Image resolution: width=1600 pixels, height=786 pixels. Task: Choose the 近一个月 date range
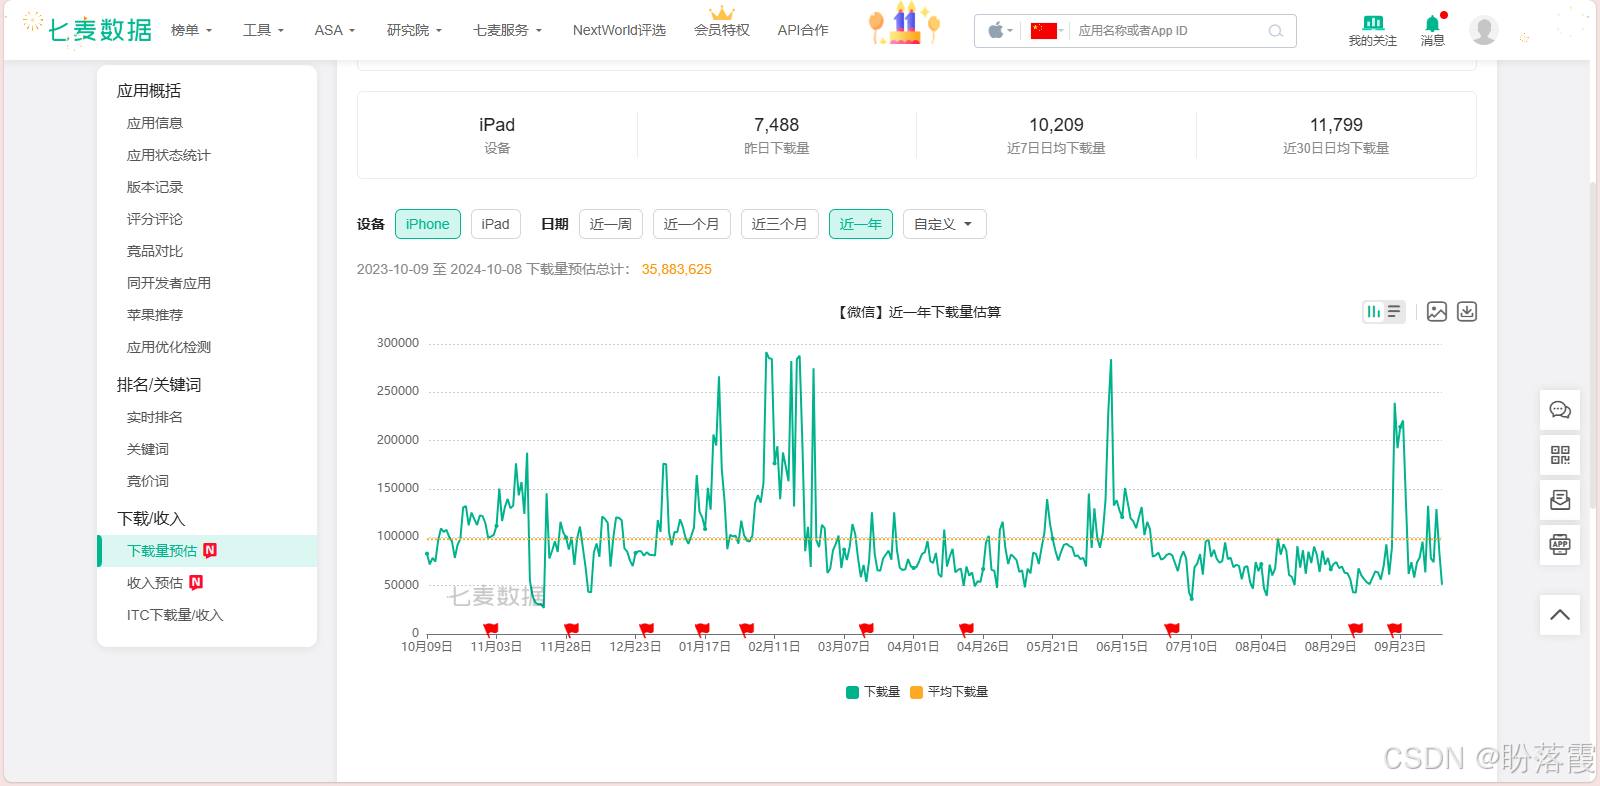pyautogui.click(x=692, y=224)
